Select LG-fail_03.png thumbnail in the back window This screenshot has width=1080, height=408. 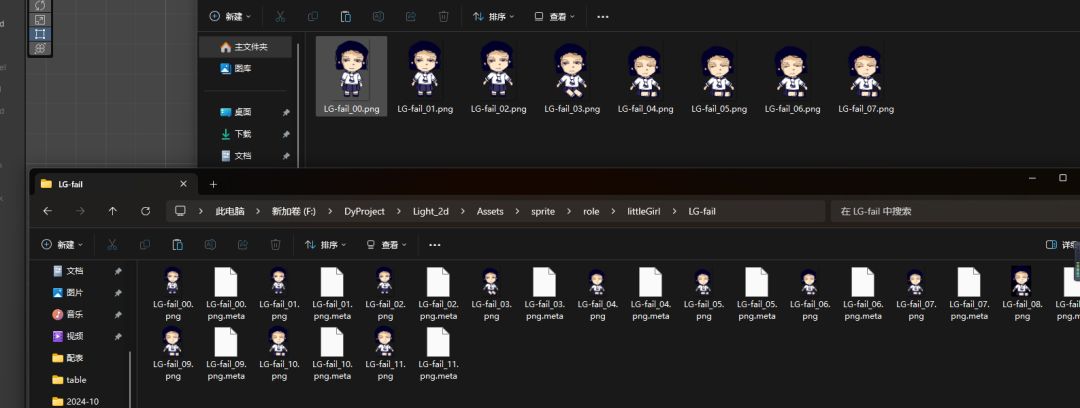click(572, 78)
